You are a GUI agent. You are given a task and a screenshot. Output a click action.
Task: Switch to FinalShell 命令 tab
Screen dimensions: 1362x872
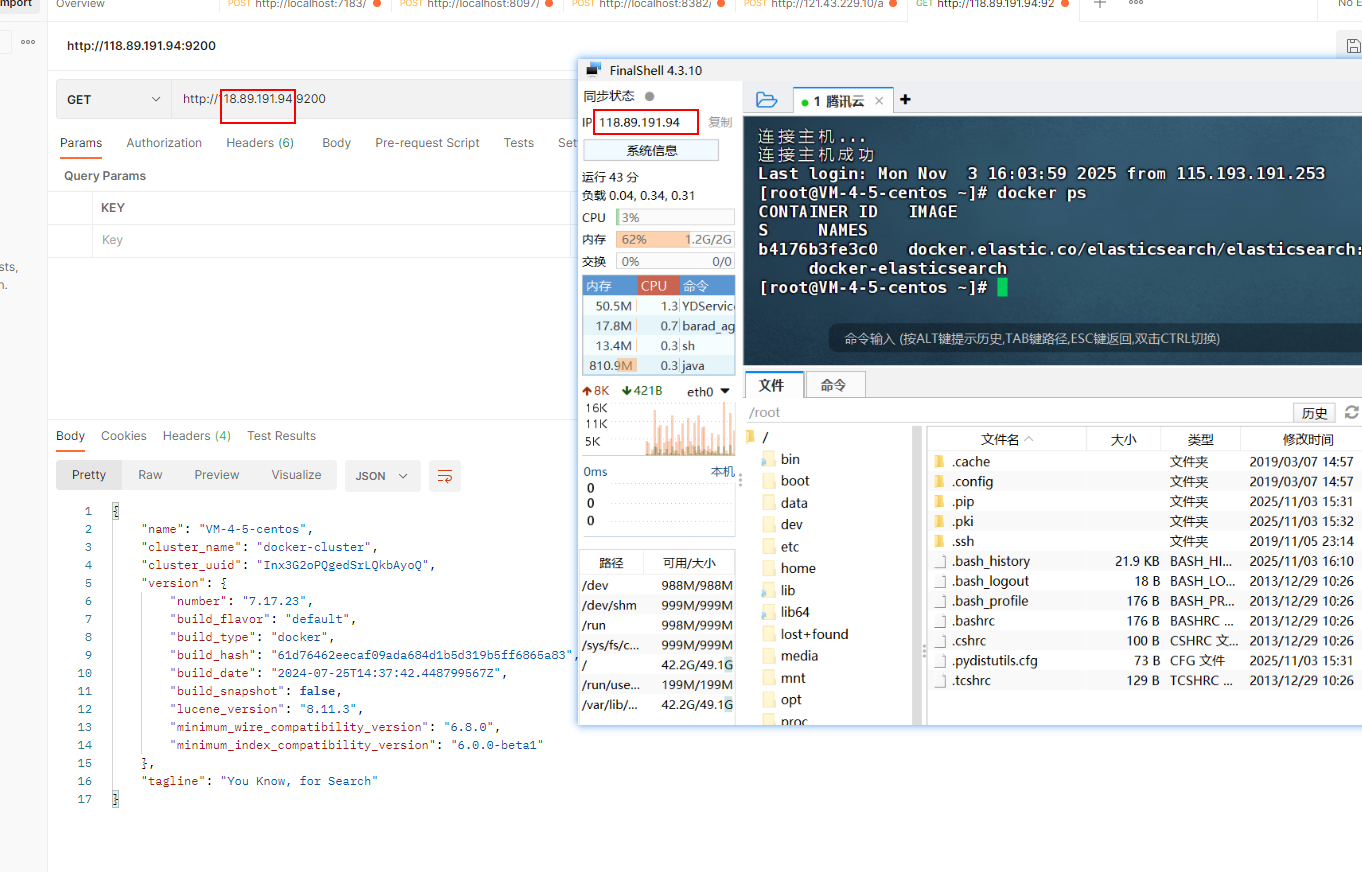click(x=833, y=385)
